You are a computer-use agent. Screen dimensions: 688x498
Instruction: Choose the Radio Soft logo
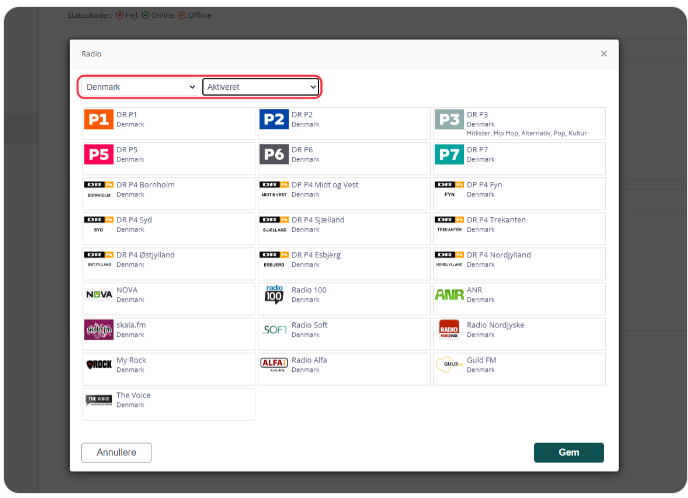pos(275,330)
